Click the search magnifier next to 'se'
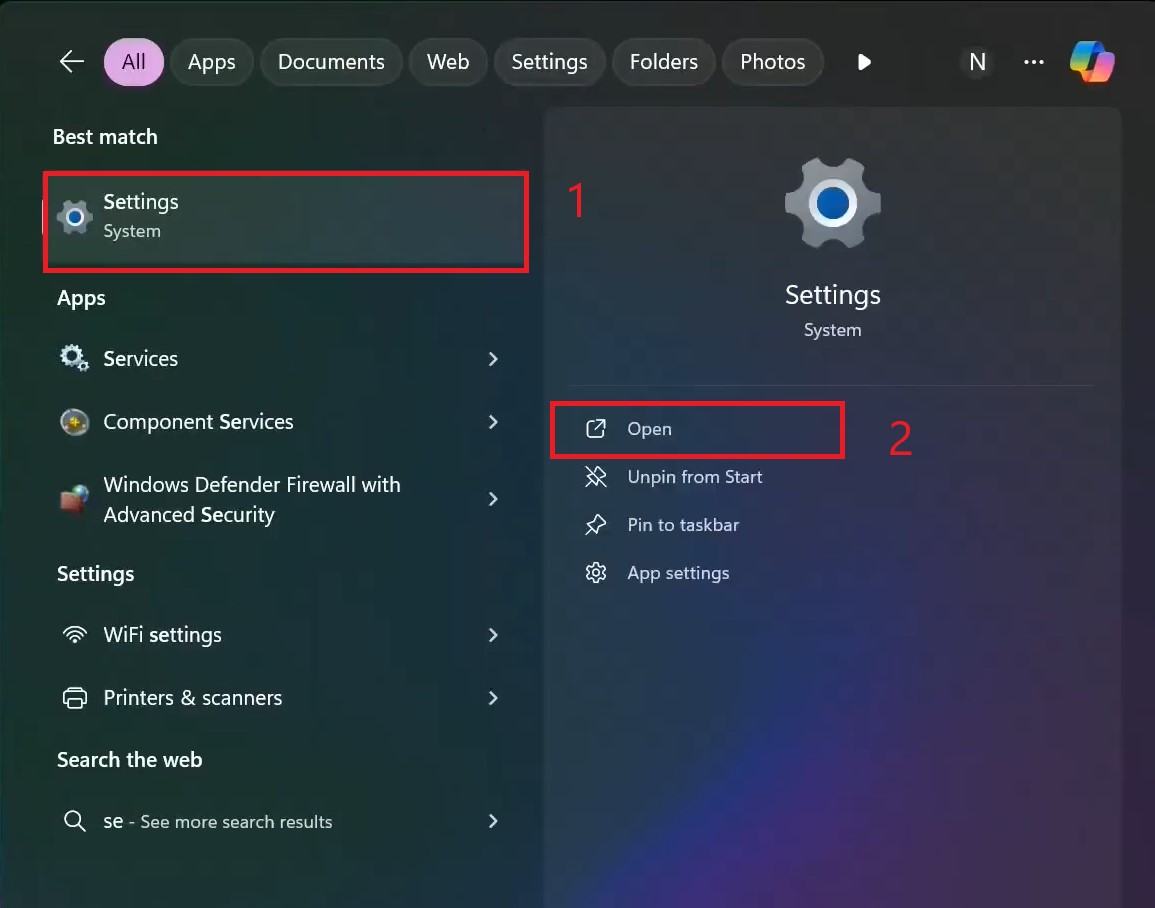The width and height of the screenshot is (1155, 908). [75, 821]
